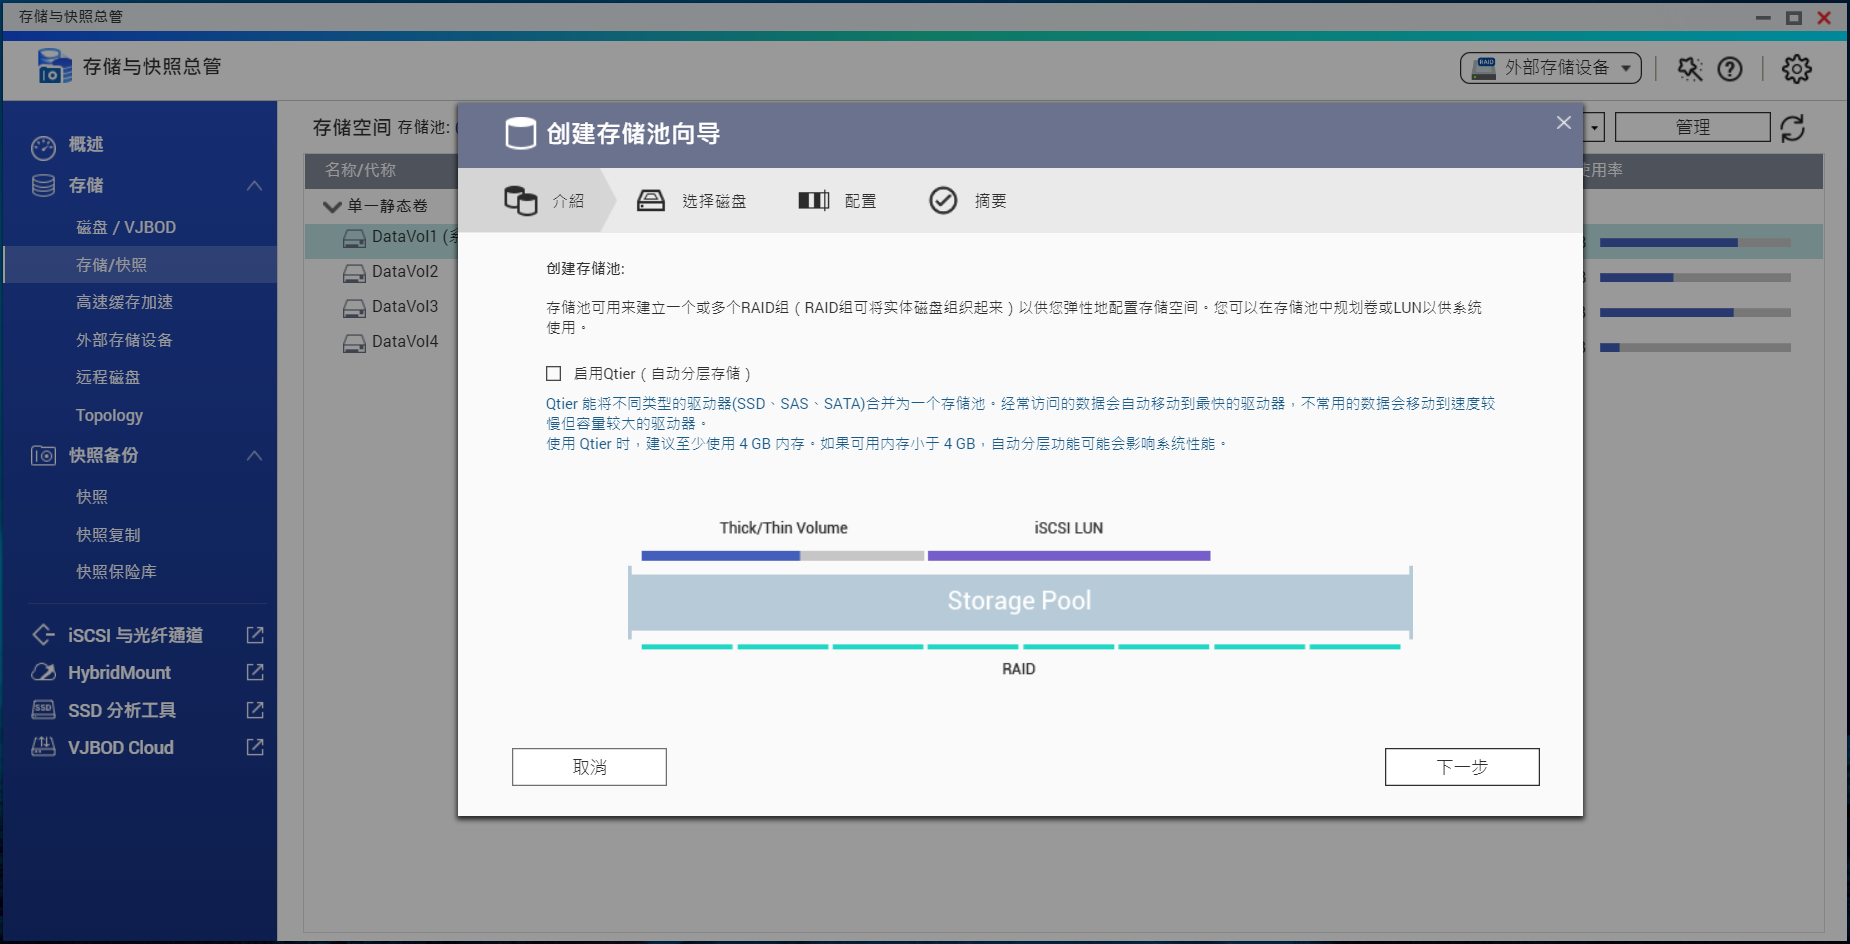This screenshot has width=1850, height=944.
Task: Click the iSCSI LUN diagram bar
Action: [x=1069, y=556]
